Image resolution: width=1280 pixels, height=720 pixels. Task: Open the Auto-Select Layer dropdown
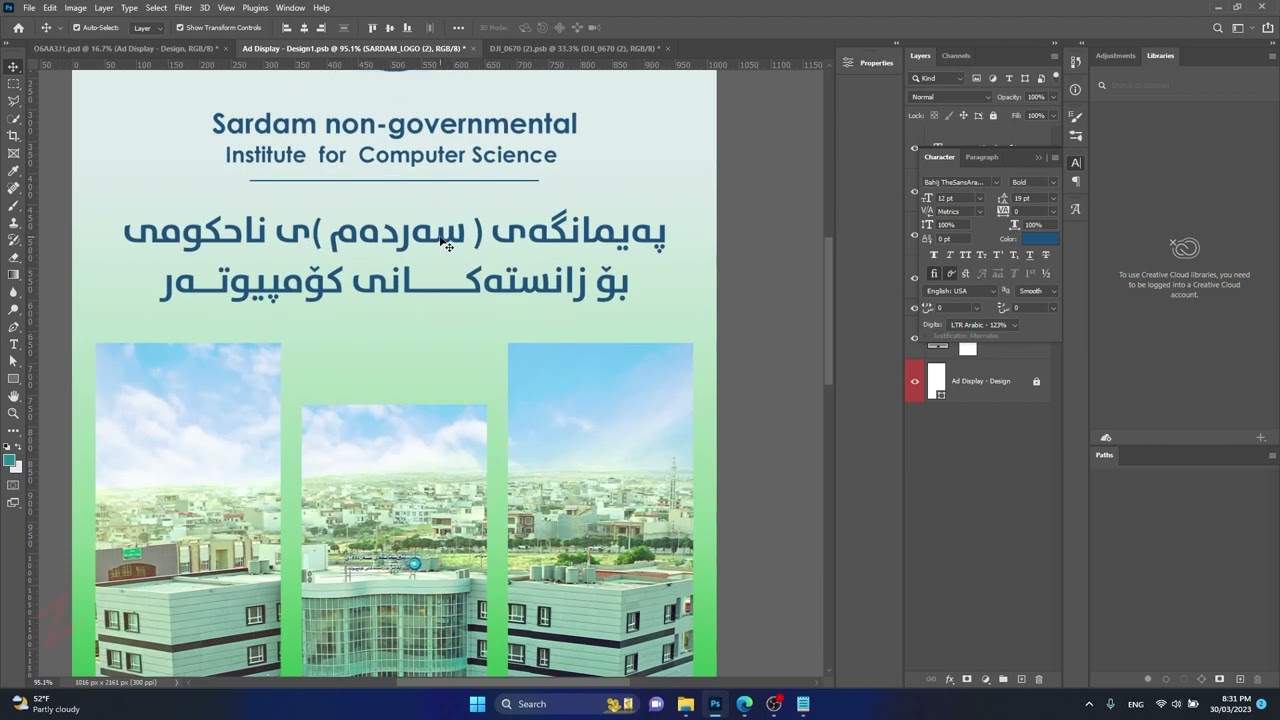tap(147, 28)
